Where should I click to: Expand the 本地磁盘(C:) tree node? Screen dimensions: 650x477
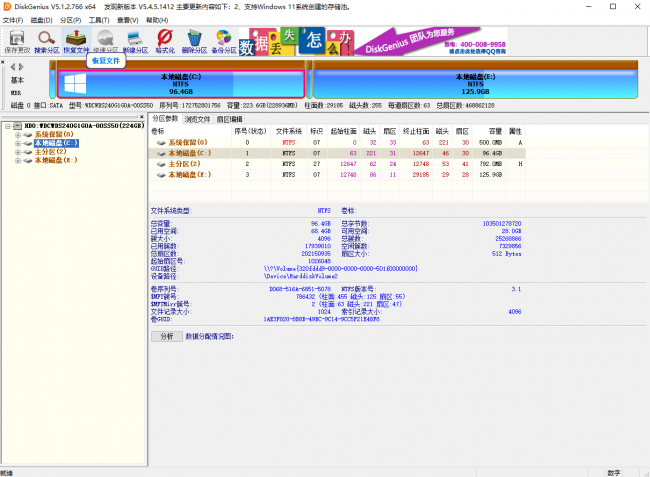coord(18,143)
